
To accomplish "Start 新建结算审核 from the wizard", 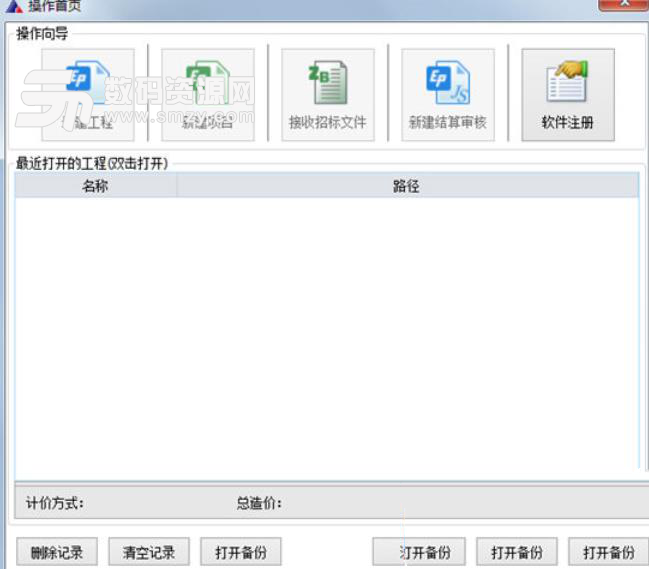I will click(x=448, y=95).
